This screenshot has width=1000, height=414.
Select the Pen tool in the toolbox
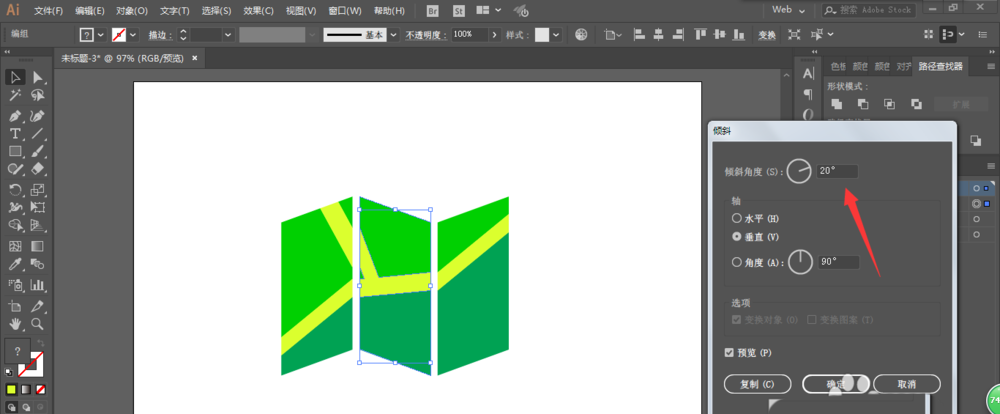(x=16, y=115)
